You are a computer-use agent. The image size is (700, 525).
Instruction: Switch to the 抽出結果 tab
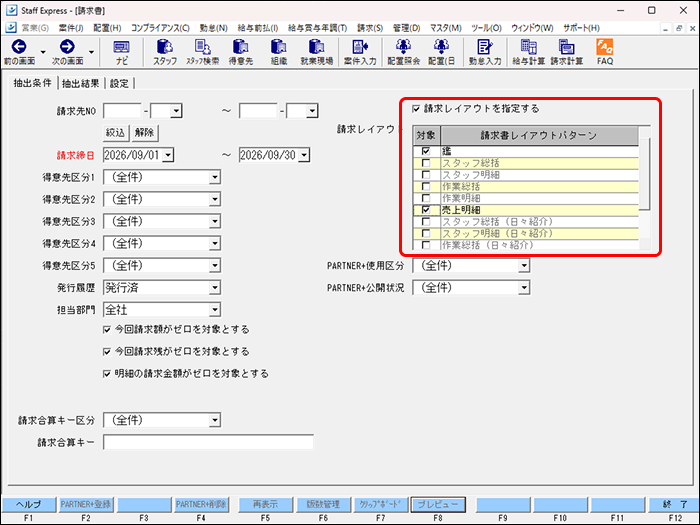tap(80, 83)
